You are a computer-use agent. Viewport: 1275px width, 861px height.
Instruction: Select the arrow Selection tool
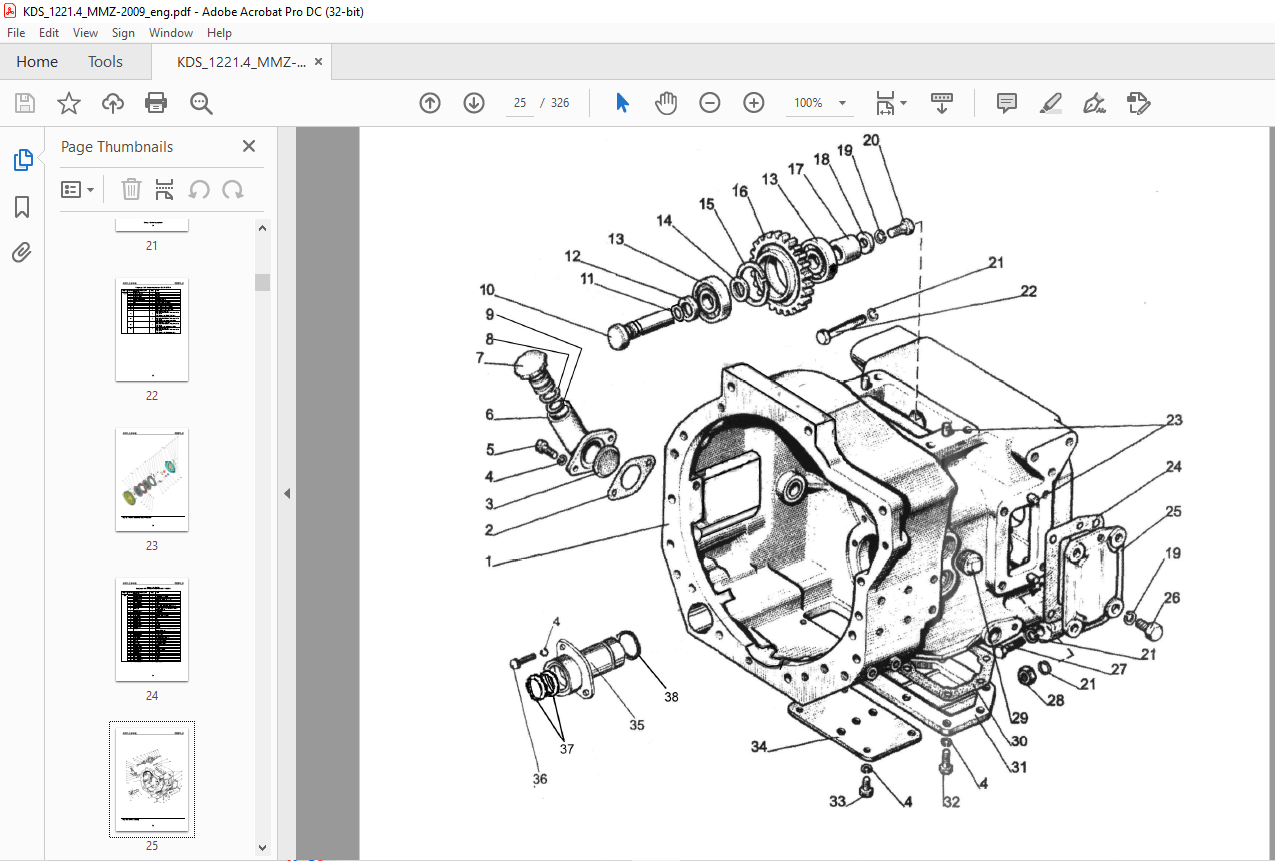point(622,103)
